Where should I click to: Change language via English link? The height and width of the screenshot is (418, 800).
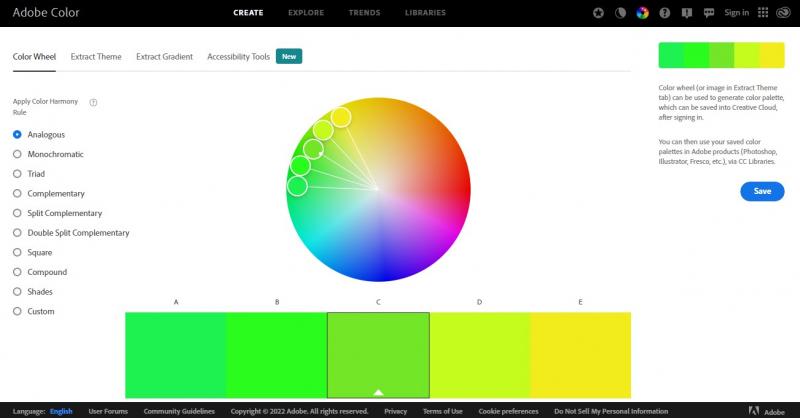point(61,411)
